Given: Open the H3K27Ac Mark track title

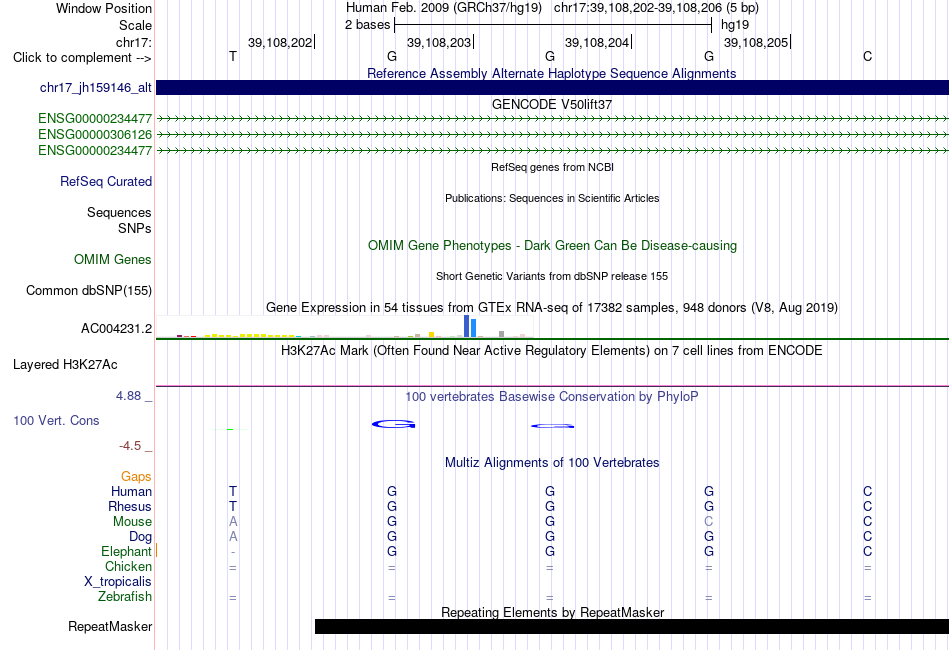Looking at the screenshot, I should click(x=552, y=351).
